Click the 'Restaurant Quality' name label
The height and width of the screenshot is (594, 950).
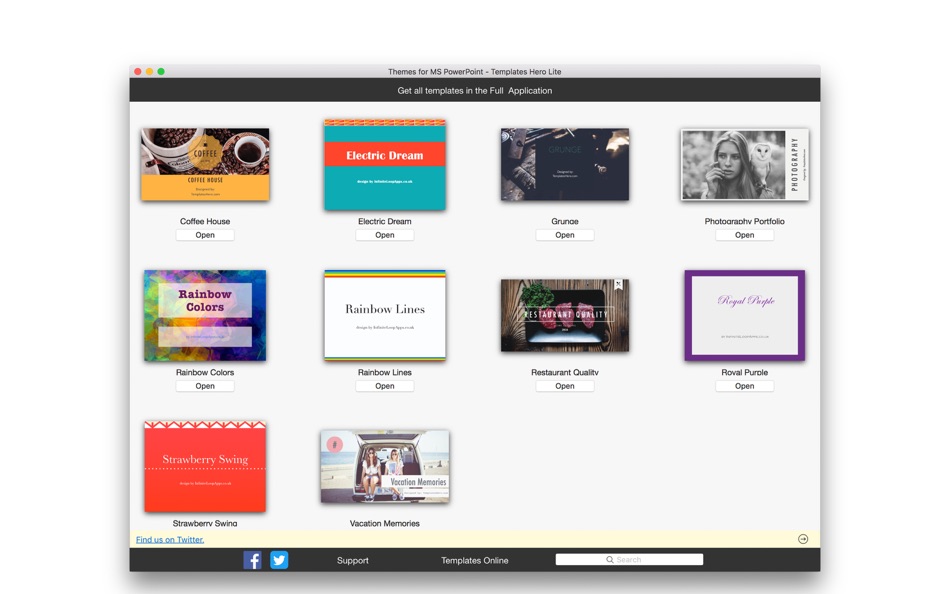pos(565,372)
